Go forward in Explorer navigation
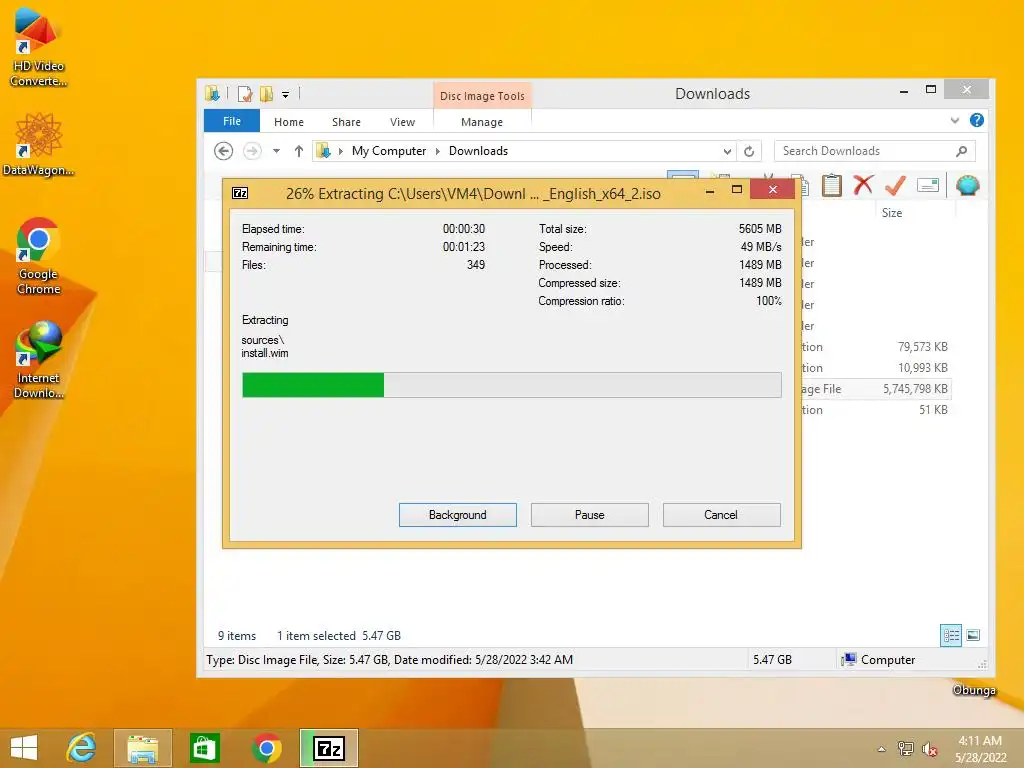 pos(252,151)
